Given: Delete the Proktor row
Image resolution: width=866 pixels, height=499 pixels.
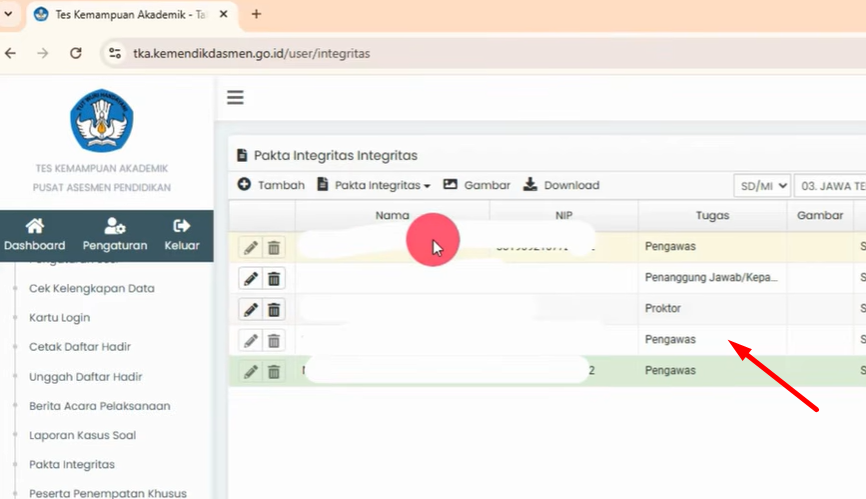Looking at the screenshot, I should click(274, 310).
